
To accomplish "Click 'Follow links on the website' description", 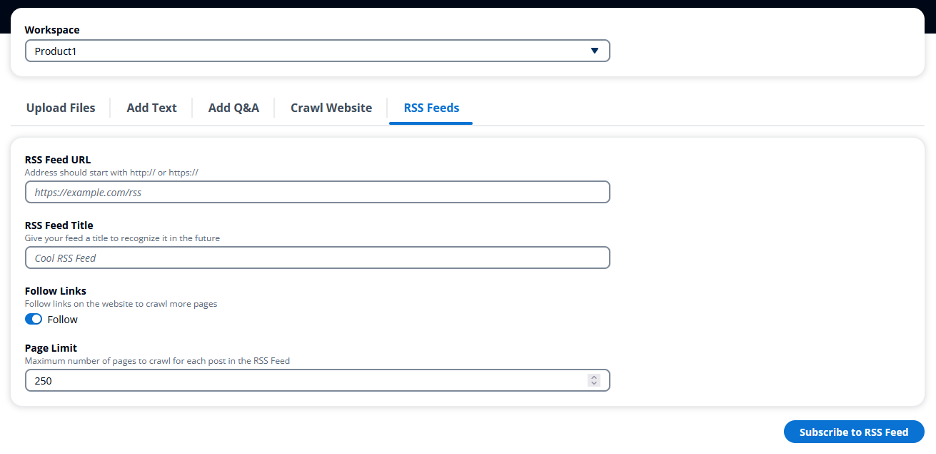I will point(121,304).
